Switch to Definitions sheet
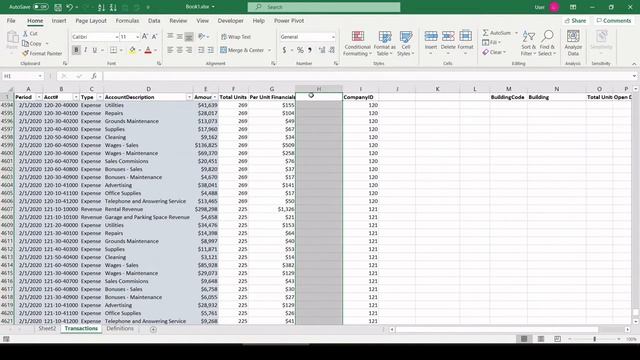This screenshot has height=360, width=640. (x=120, y=329)
